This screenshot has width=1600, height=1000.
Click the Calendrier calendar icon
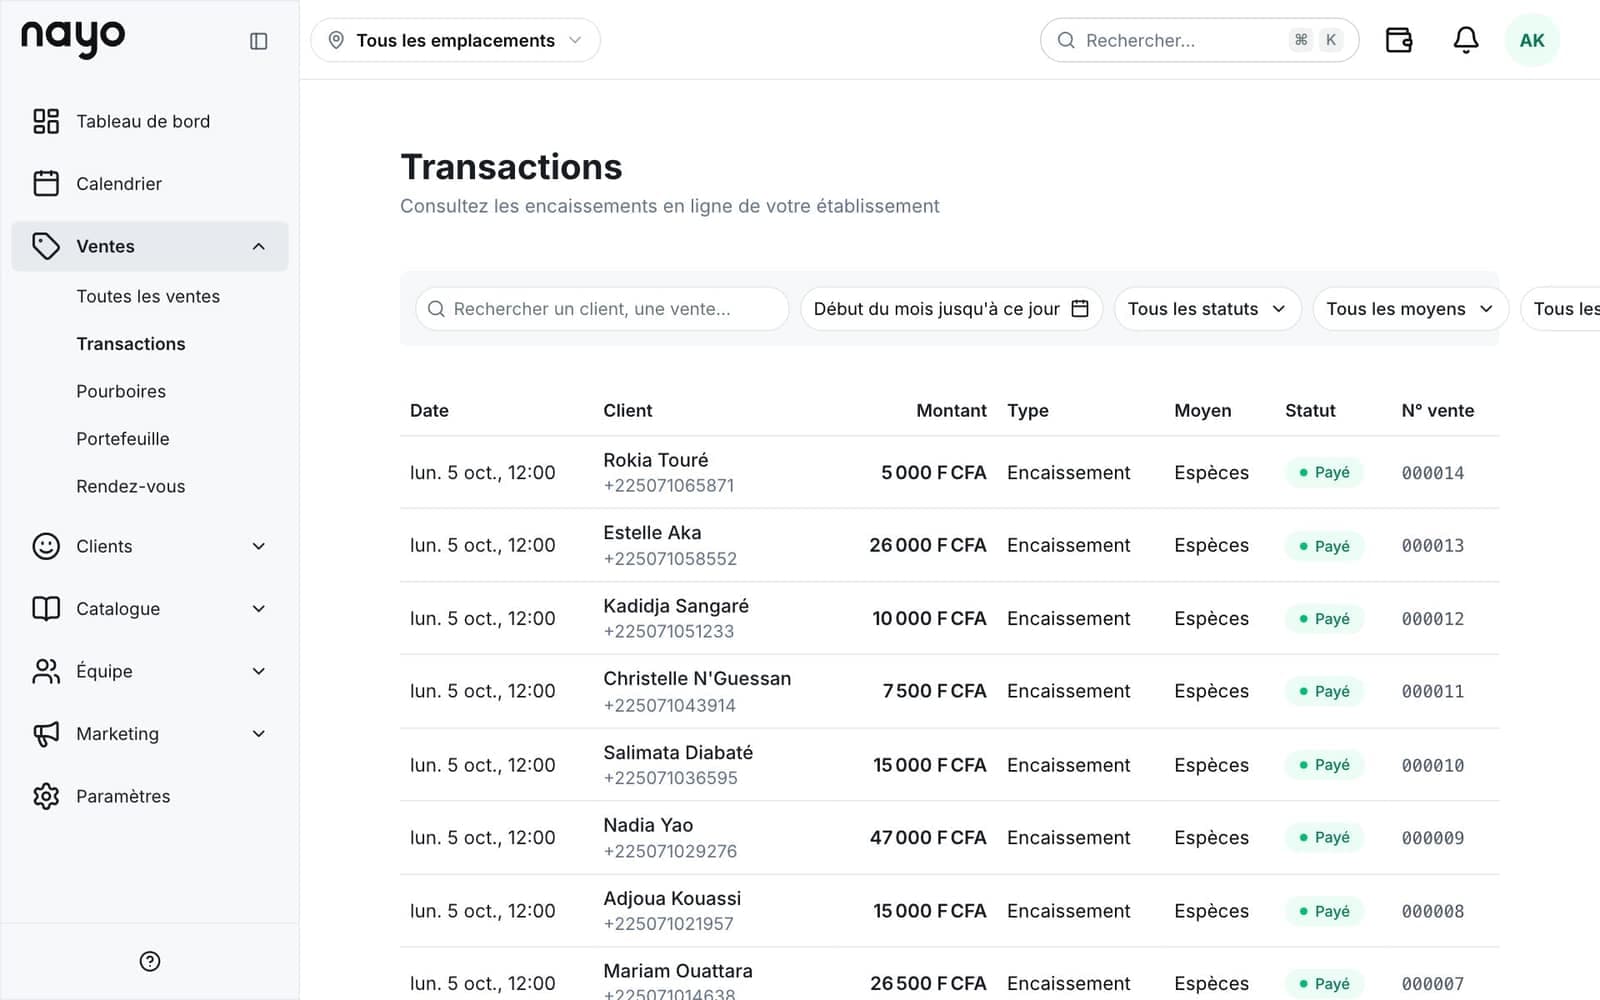pyautogui.click(x=46, y=183)
